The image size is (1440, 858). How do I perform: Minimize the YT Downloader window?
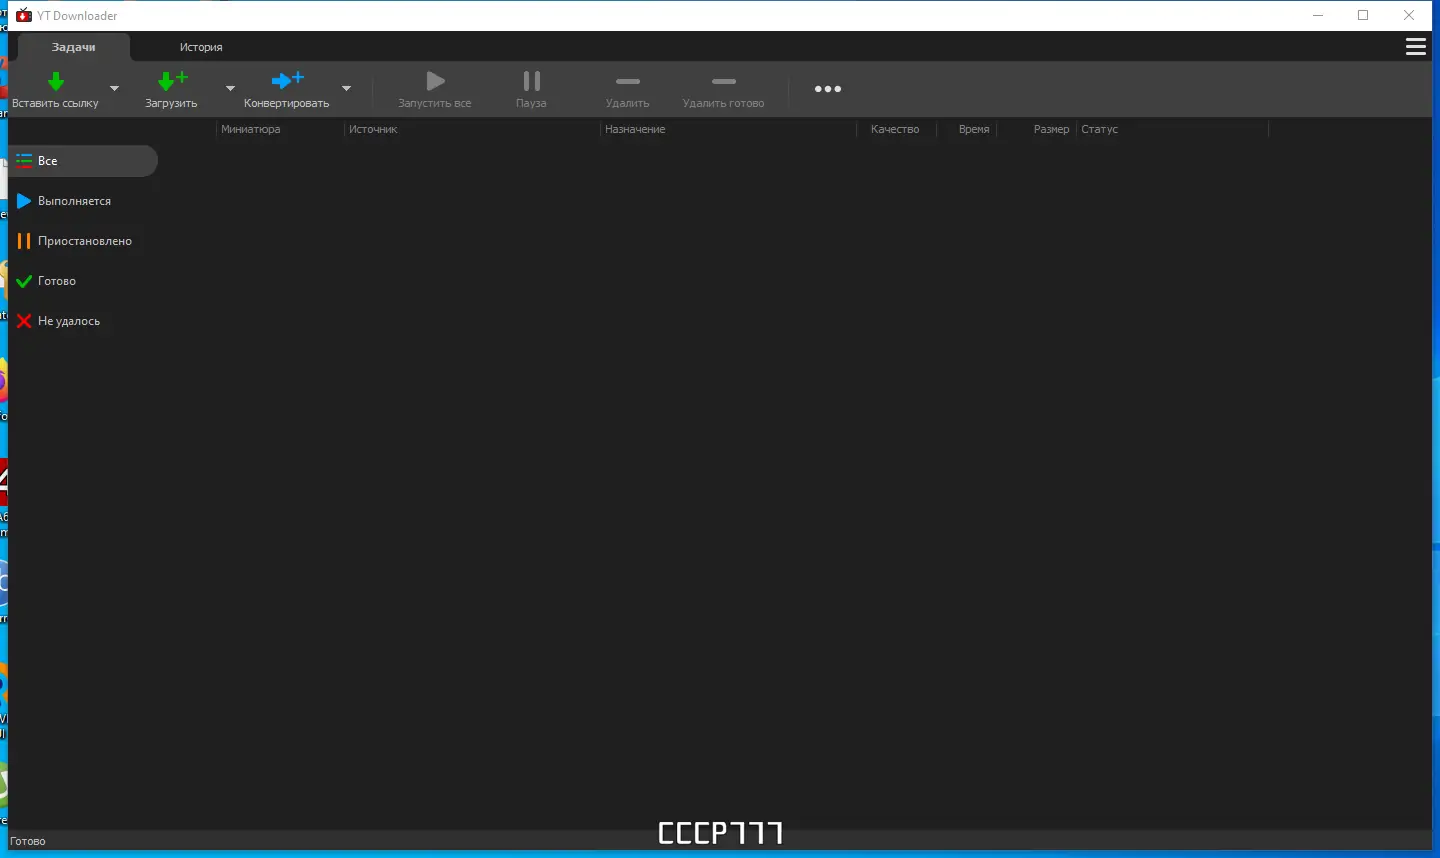[1318, 15]
